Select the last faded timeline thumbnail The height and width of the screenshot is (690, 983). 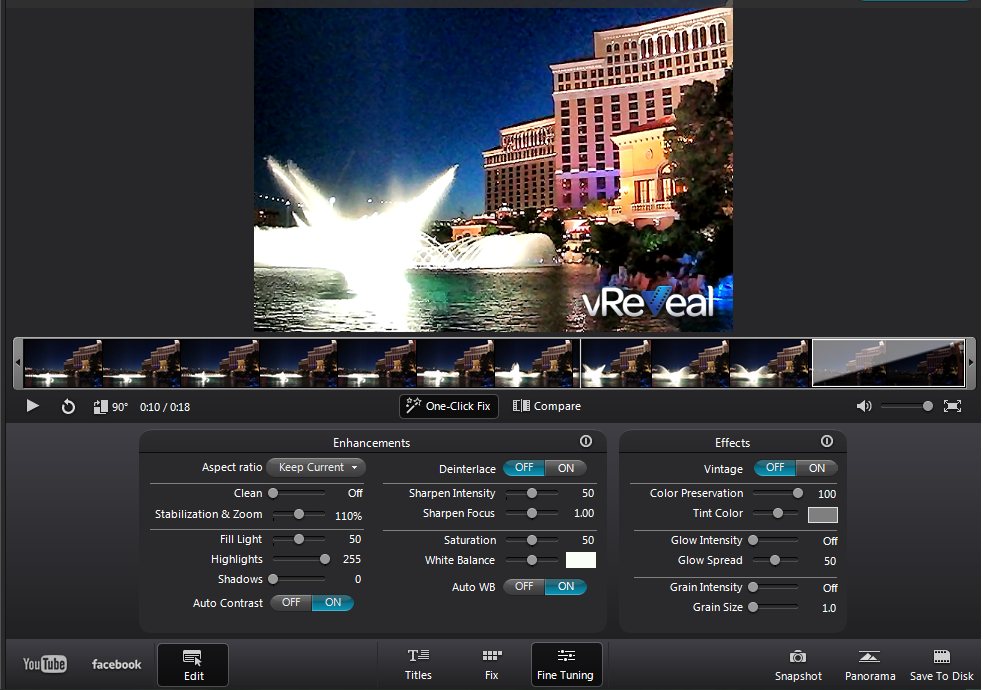[888, 363]
